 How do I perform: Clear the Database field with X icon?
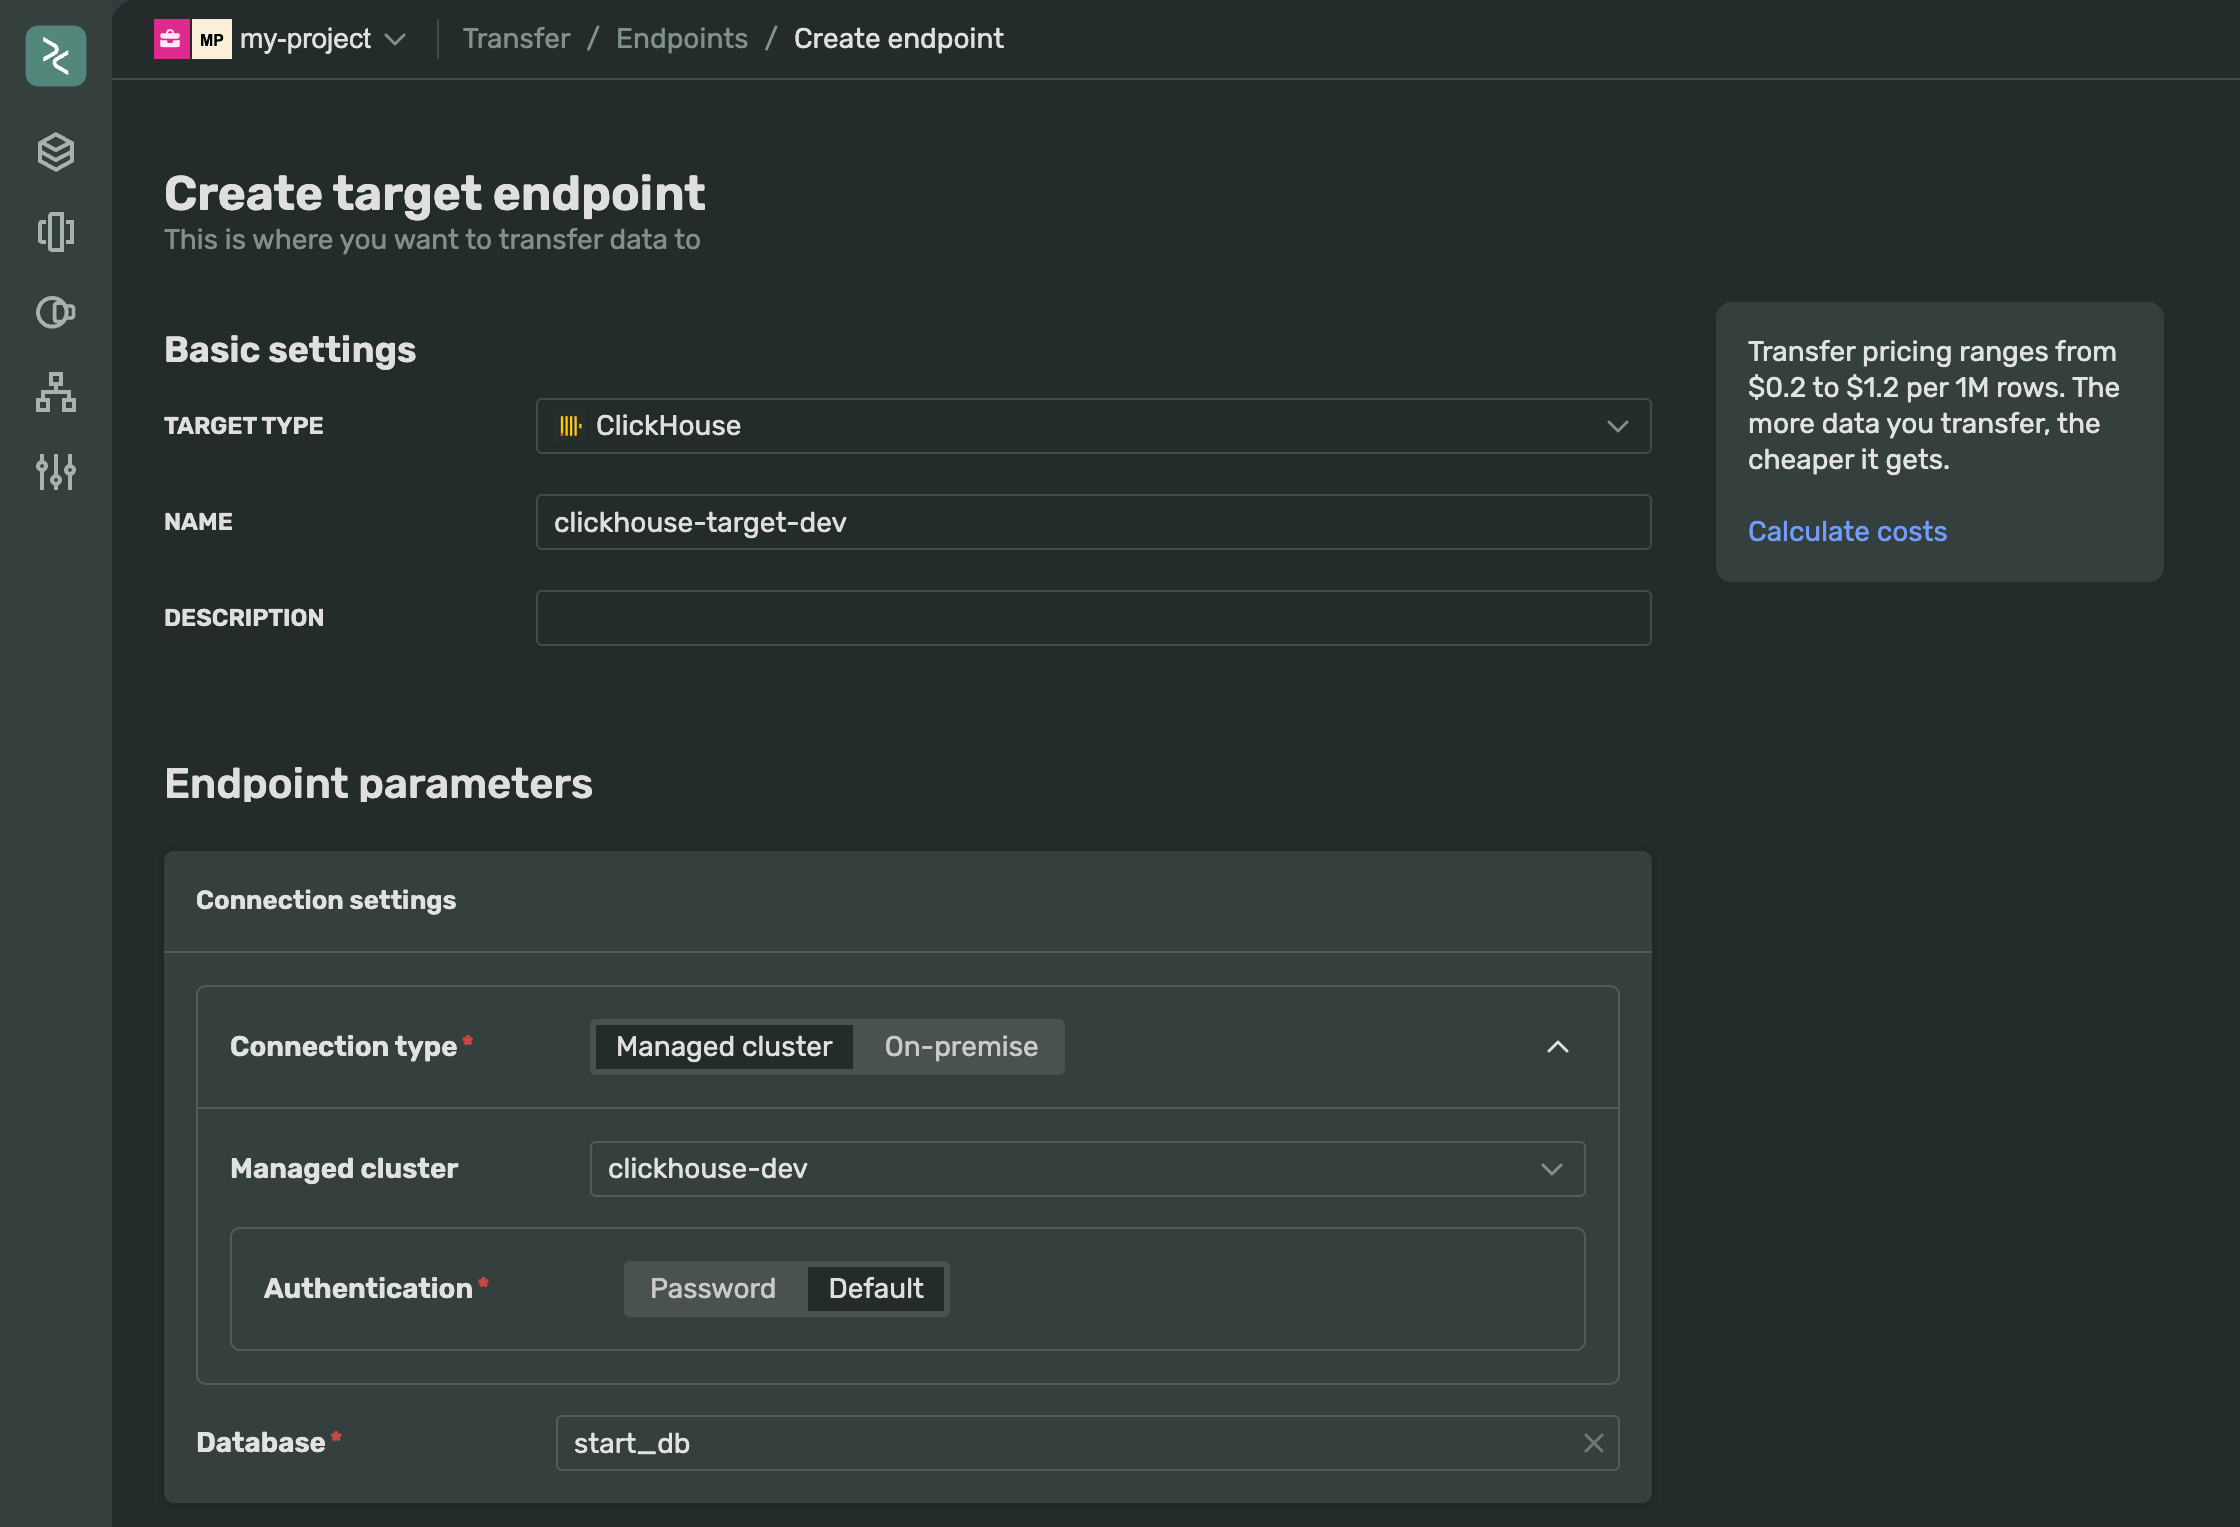[1594, 1443]
